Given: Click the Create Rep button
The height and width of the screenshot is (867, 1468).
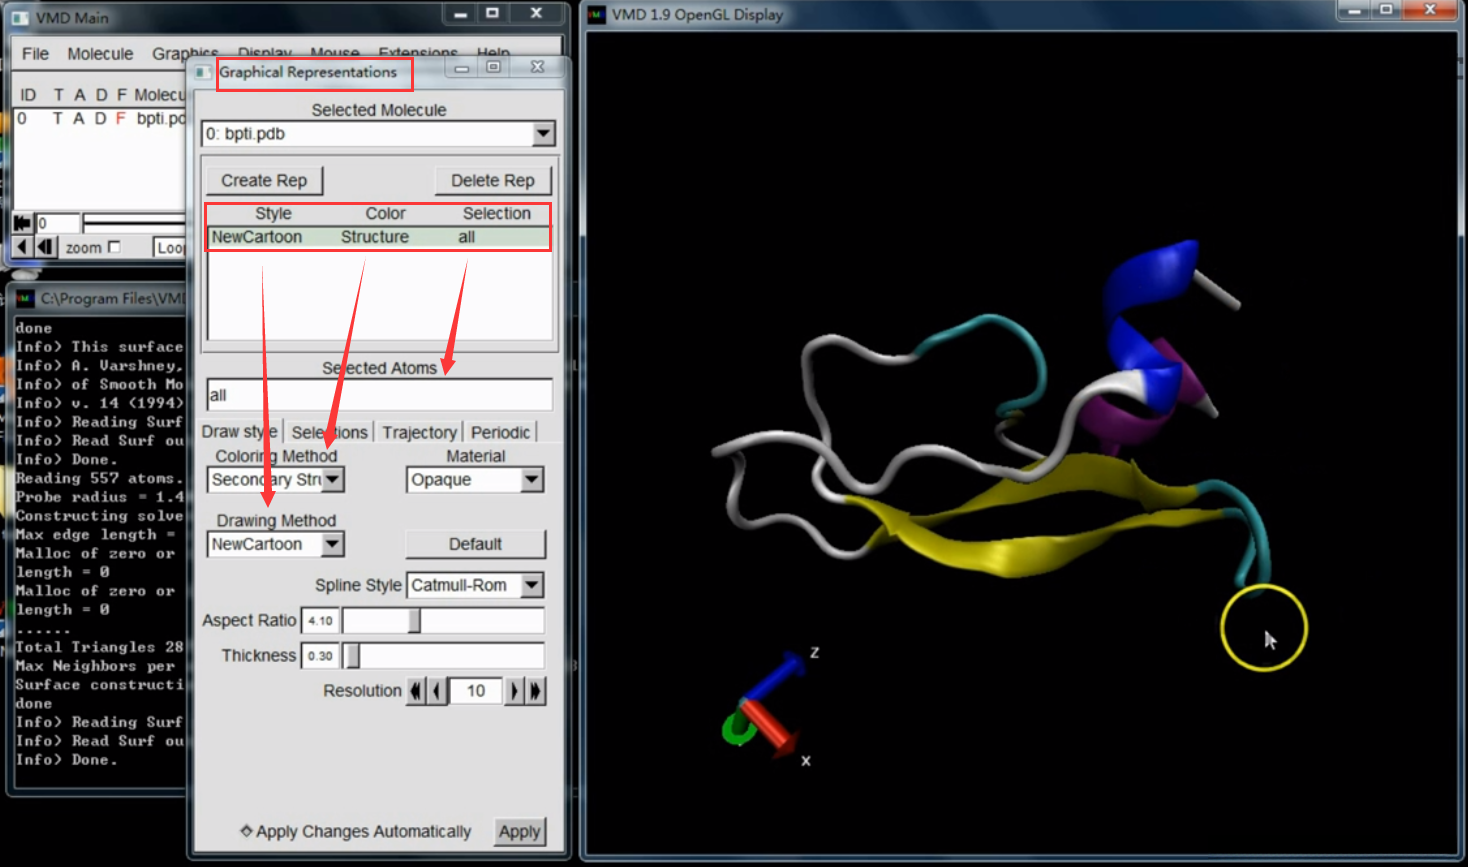Looking at the screenshot, I should tap(264, 181).
